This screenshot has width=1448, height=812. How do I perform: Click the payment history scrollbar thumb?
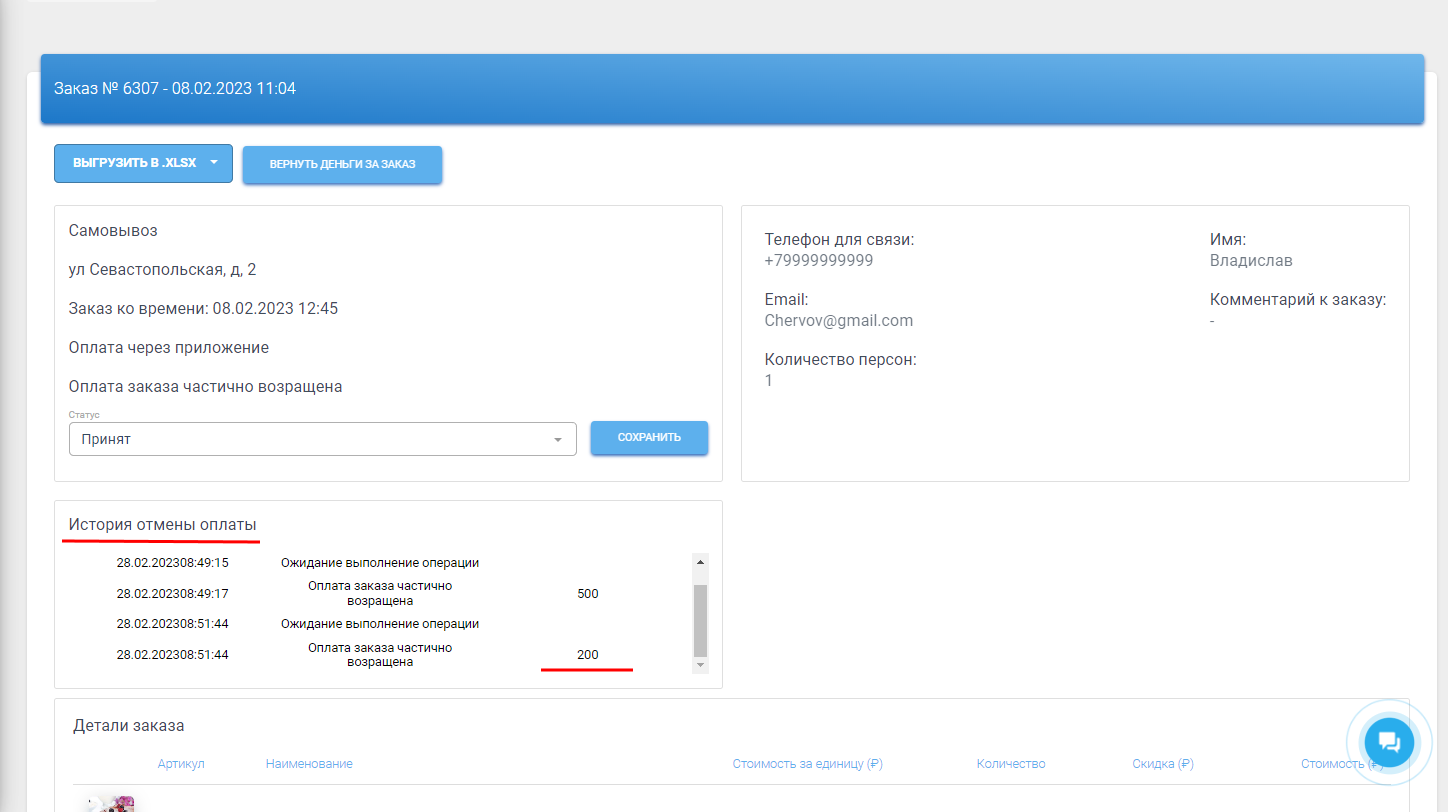(x=700, y=620)
